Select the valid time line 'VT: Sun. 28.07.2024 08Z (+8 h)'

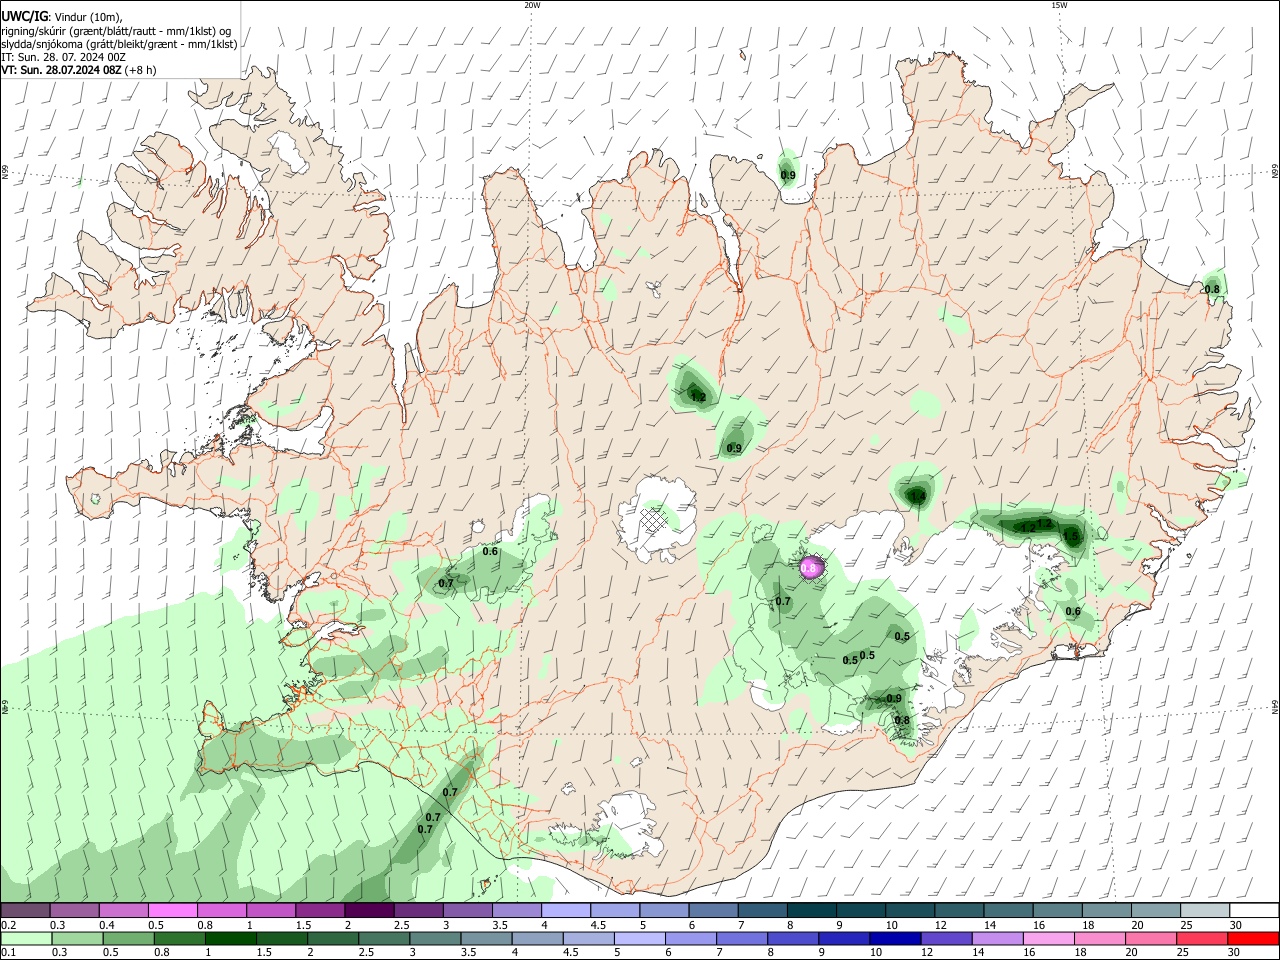[79, 70]
